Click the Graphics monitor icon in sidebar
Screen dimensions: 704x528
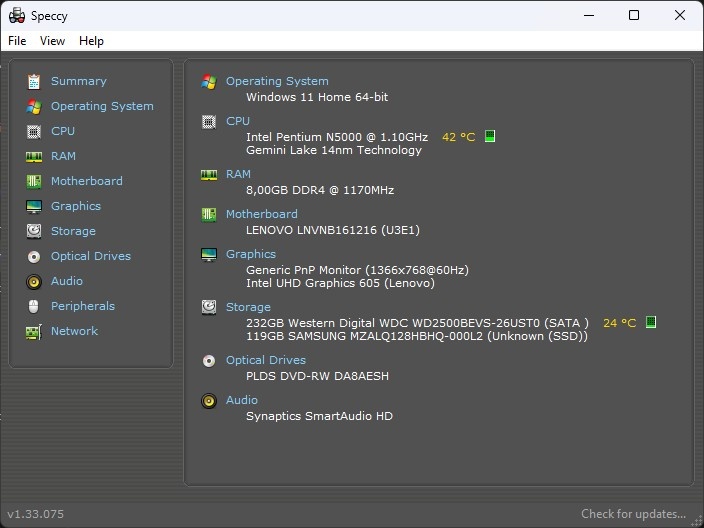coord(34,207)
